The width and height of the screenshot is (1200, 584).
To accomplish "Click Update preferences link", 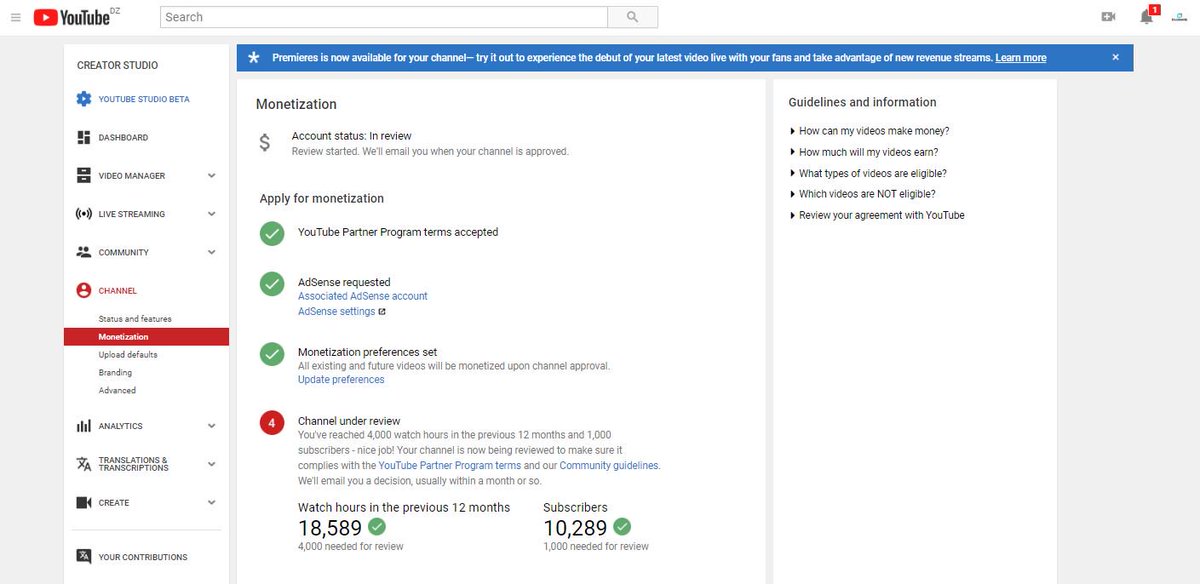I will (x=341, y=380).
